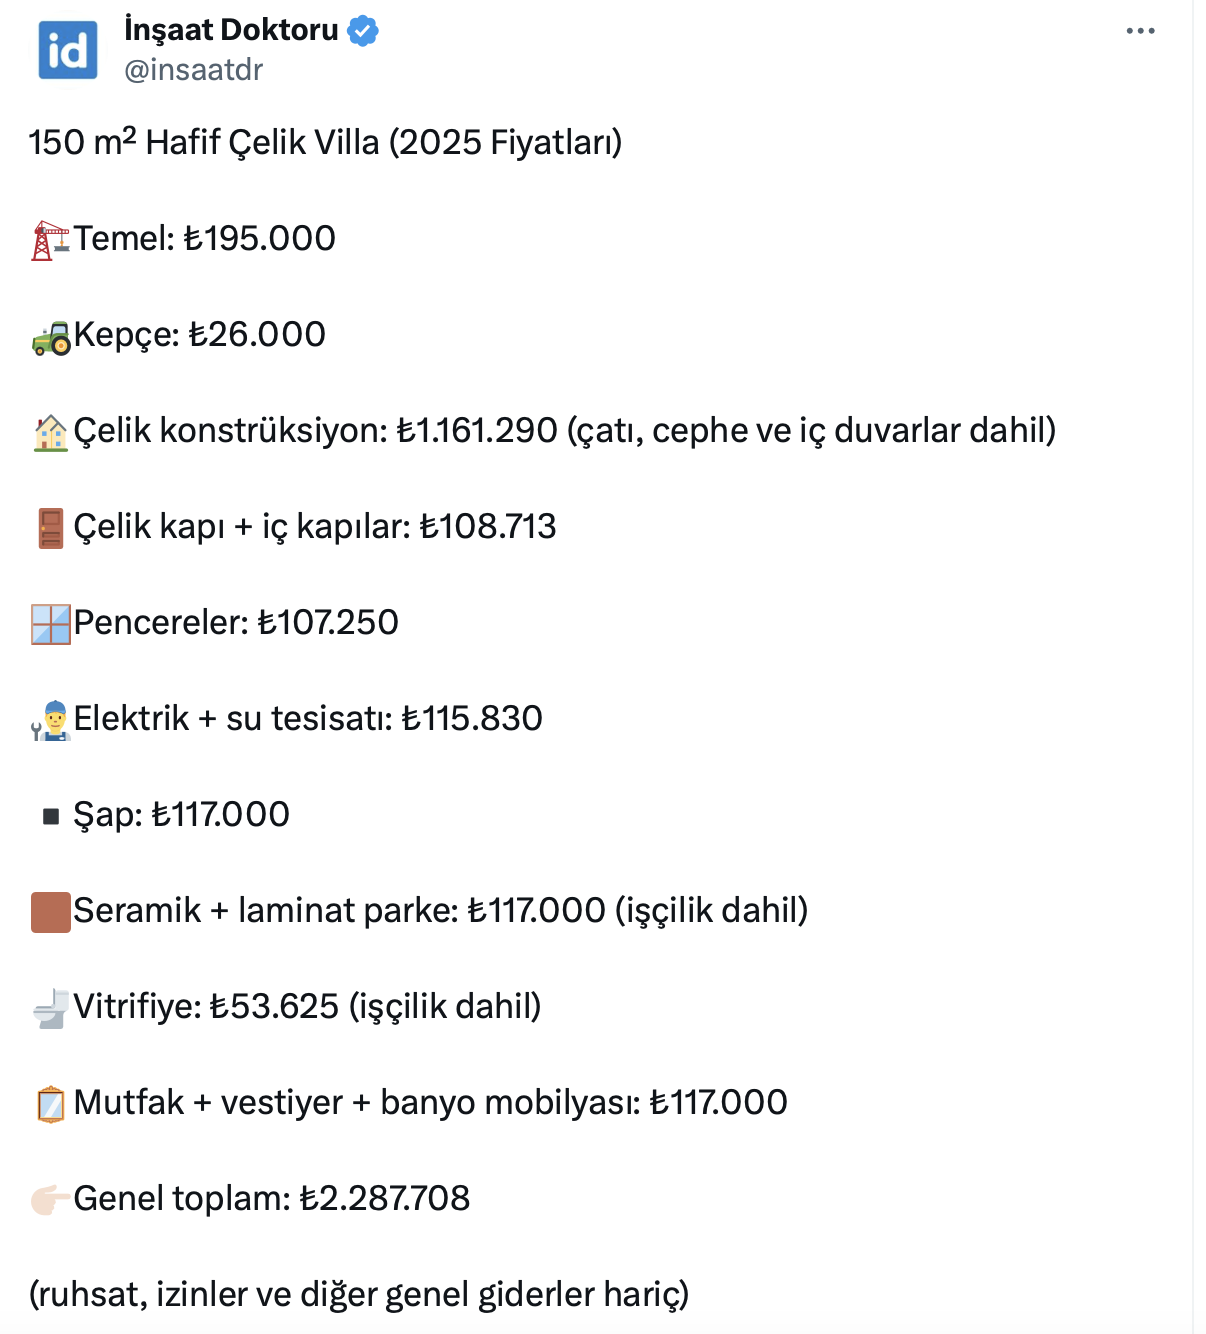
Task: Click the door emoji beside Çelik kapı
Action: coord(50,528)
